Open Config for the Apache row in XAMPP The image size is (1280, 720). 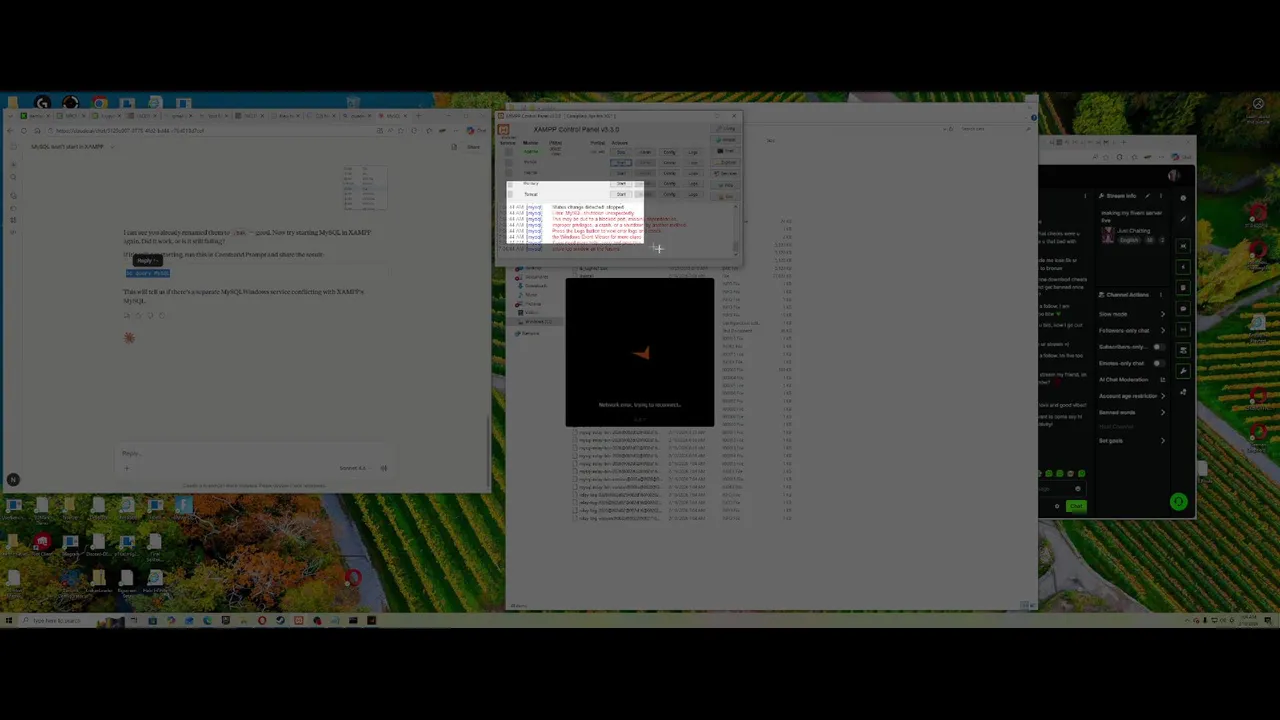point(669,152)
